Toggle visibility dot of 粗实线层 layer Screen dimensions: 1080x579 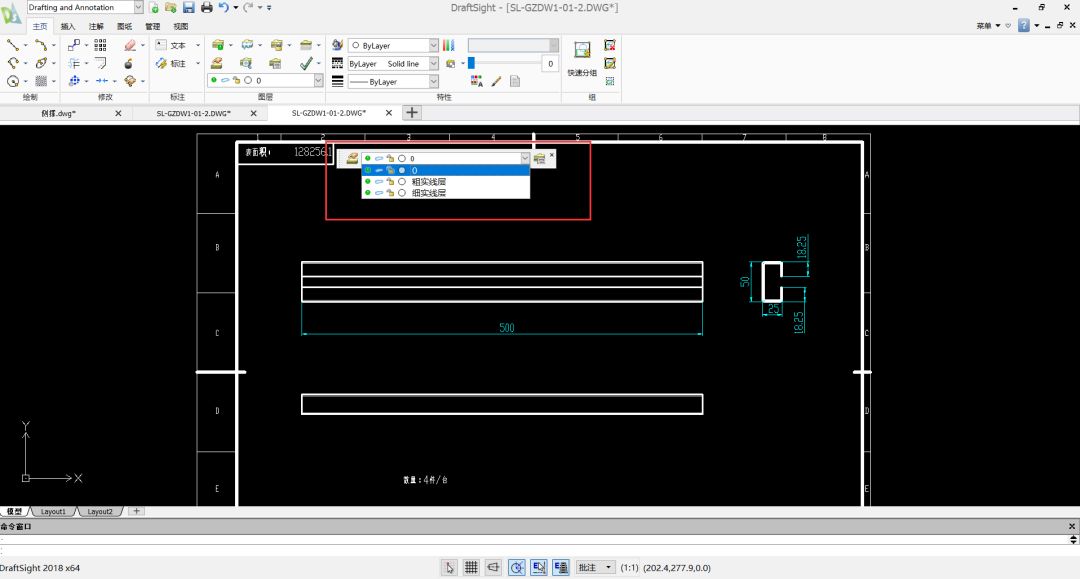click(368, 182)
